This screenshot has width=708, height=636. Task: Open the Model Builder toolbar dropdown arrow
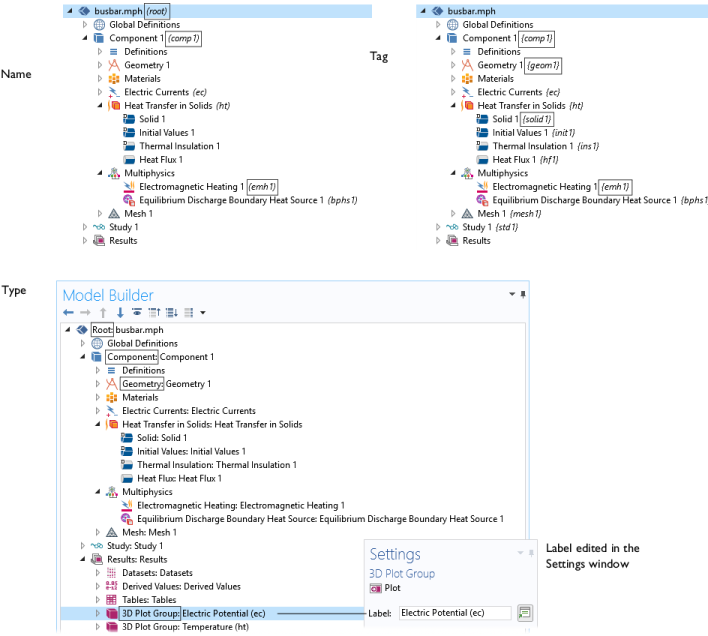pos(203,312)
